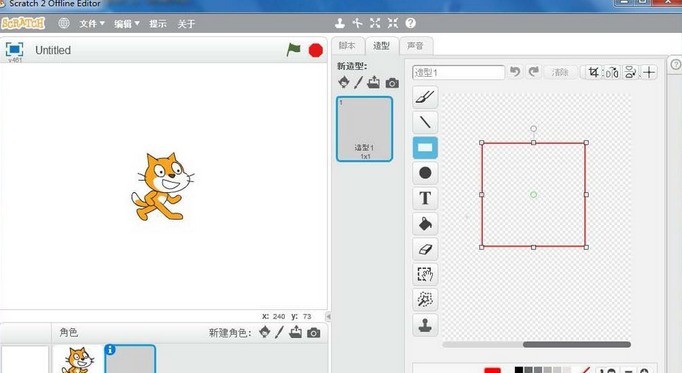Select the Ellipse tool
This screenshot has width=682, height=373.
[x=425, y=173]
